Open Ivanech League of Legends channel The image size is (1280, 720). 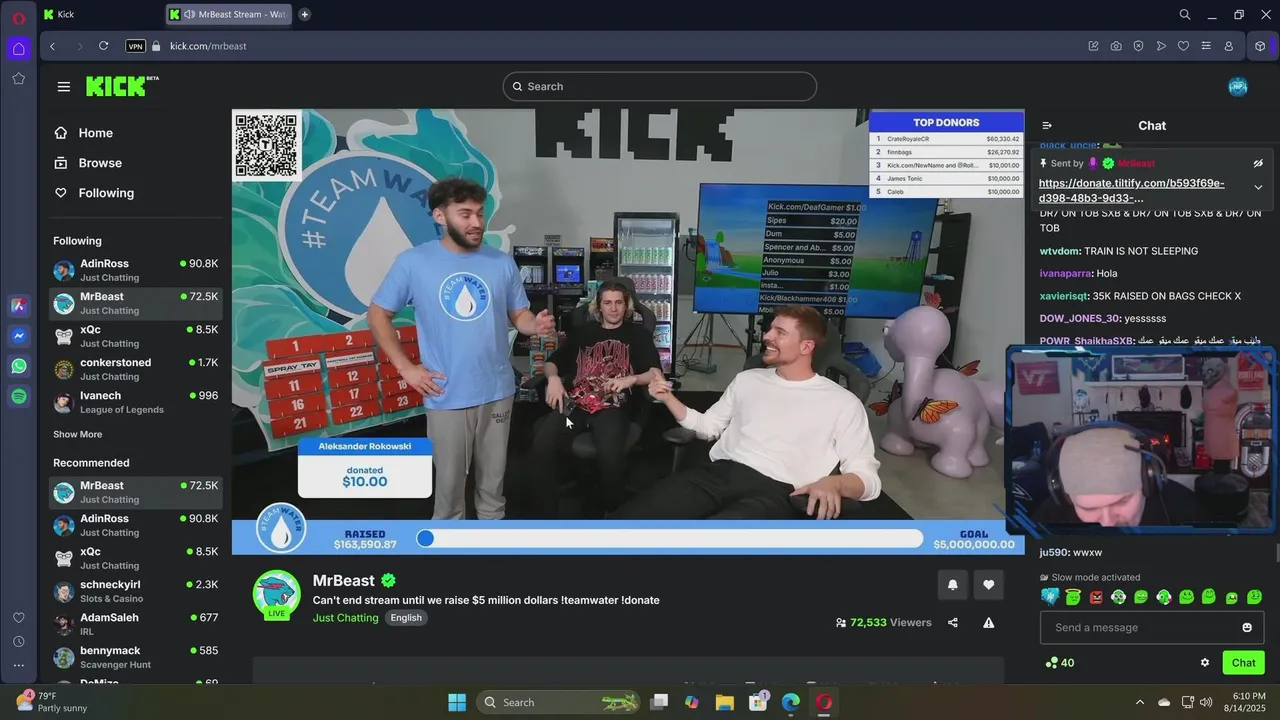tap(135, 402)
